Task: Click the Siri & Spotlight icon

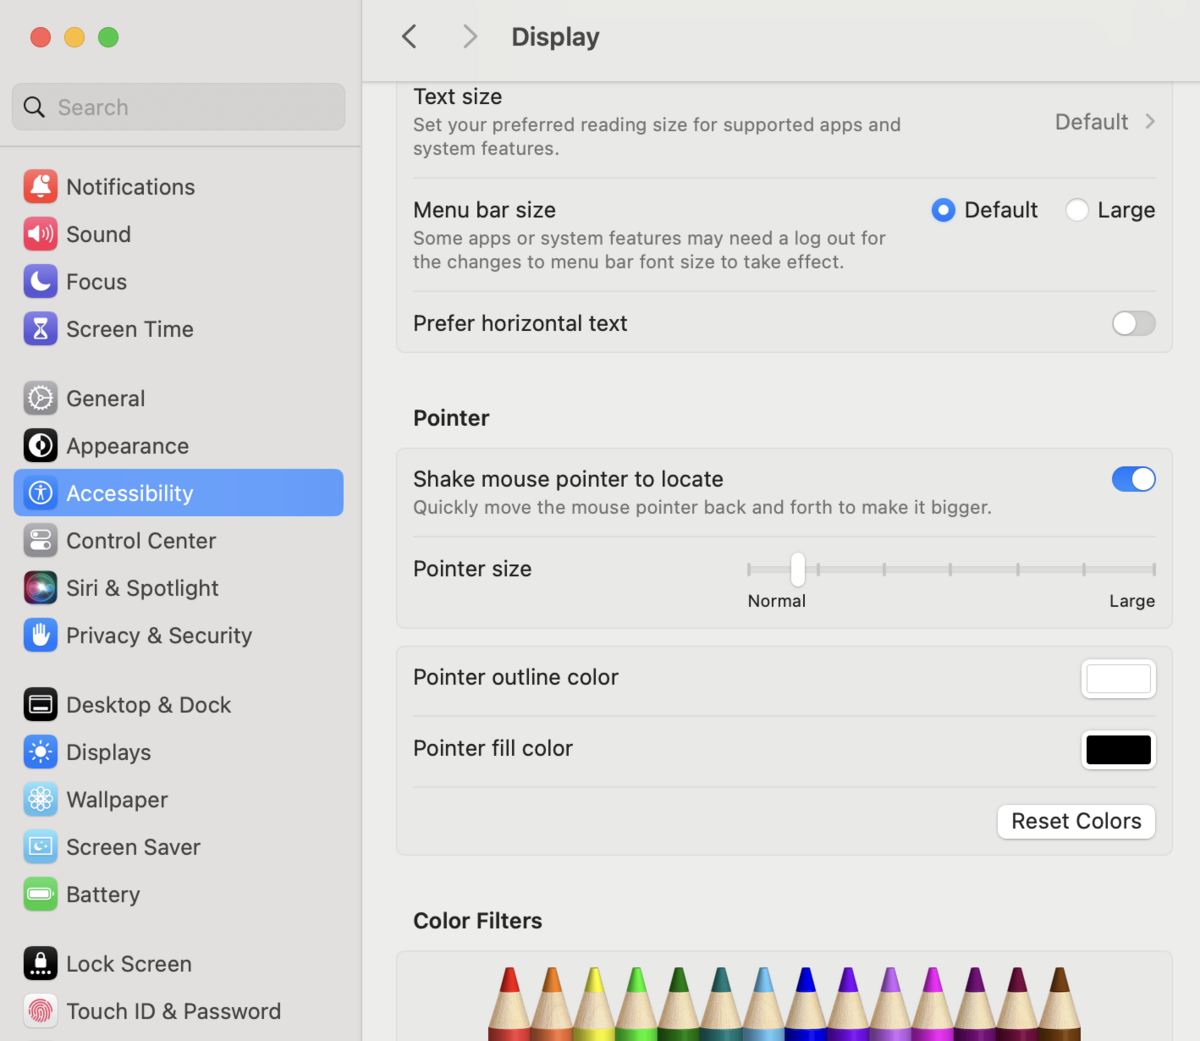Action: [40, 588]
